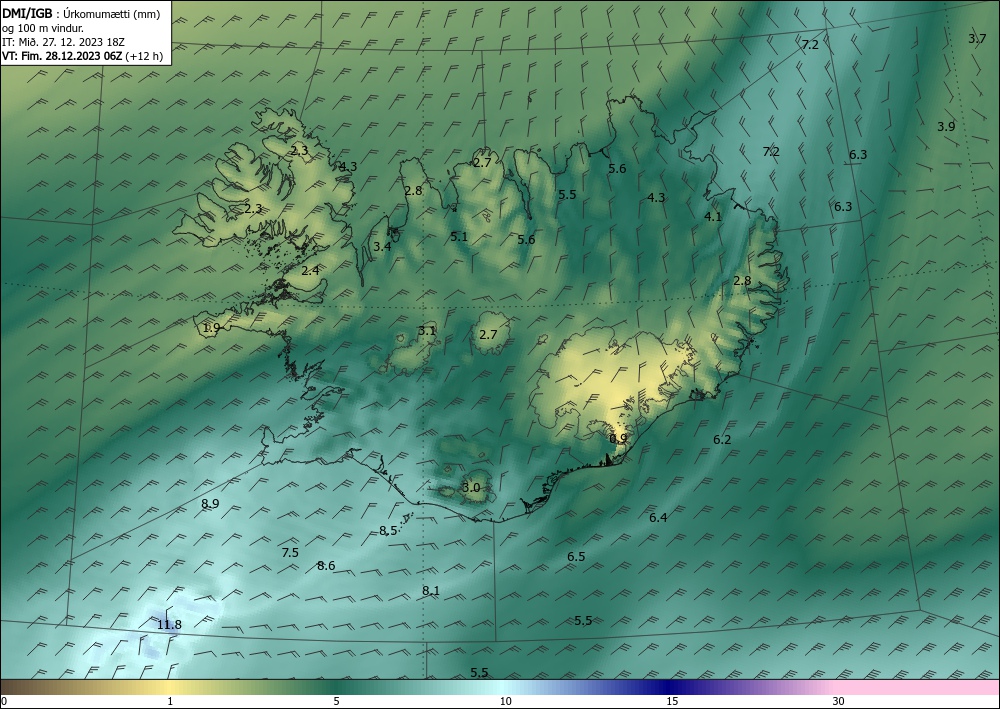Viewport: 1000px width, 709px height.
Task: Click the '30' tick on the colour scale
Action: [838, 701]
